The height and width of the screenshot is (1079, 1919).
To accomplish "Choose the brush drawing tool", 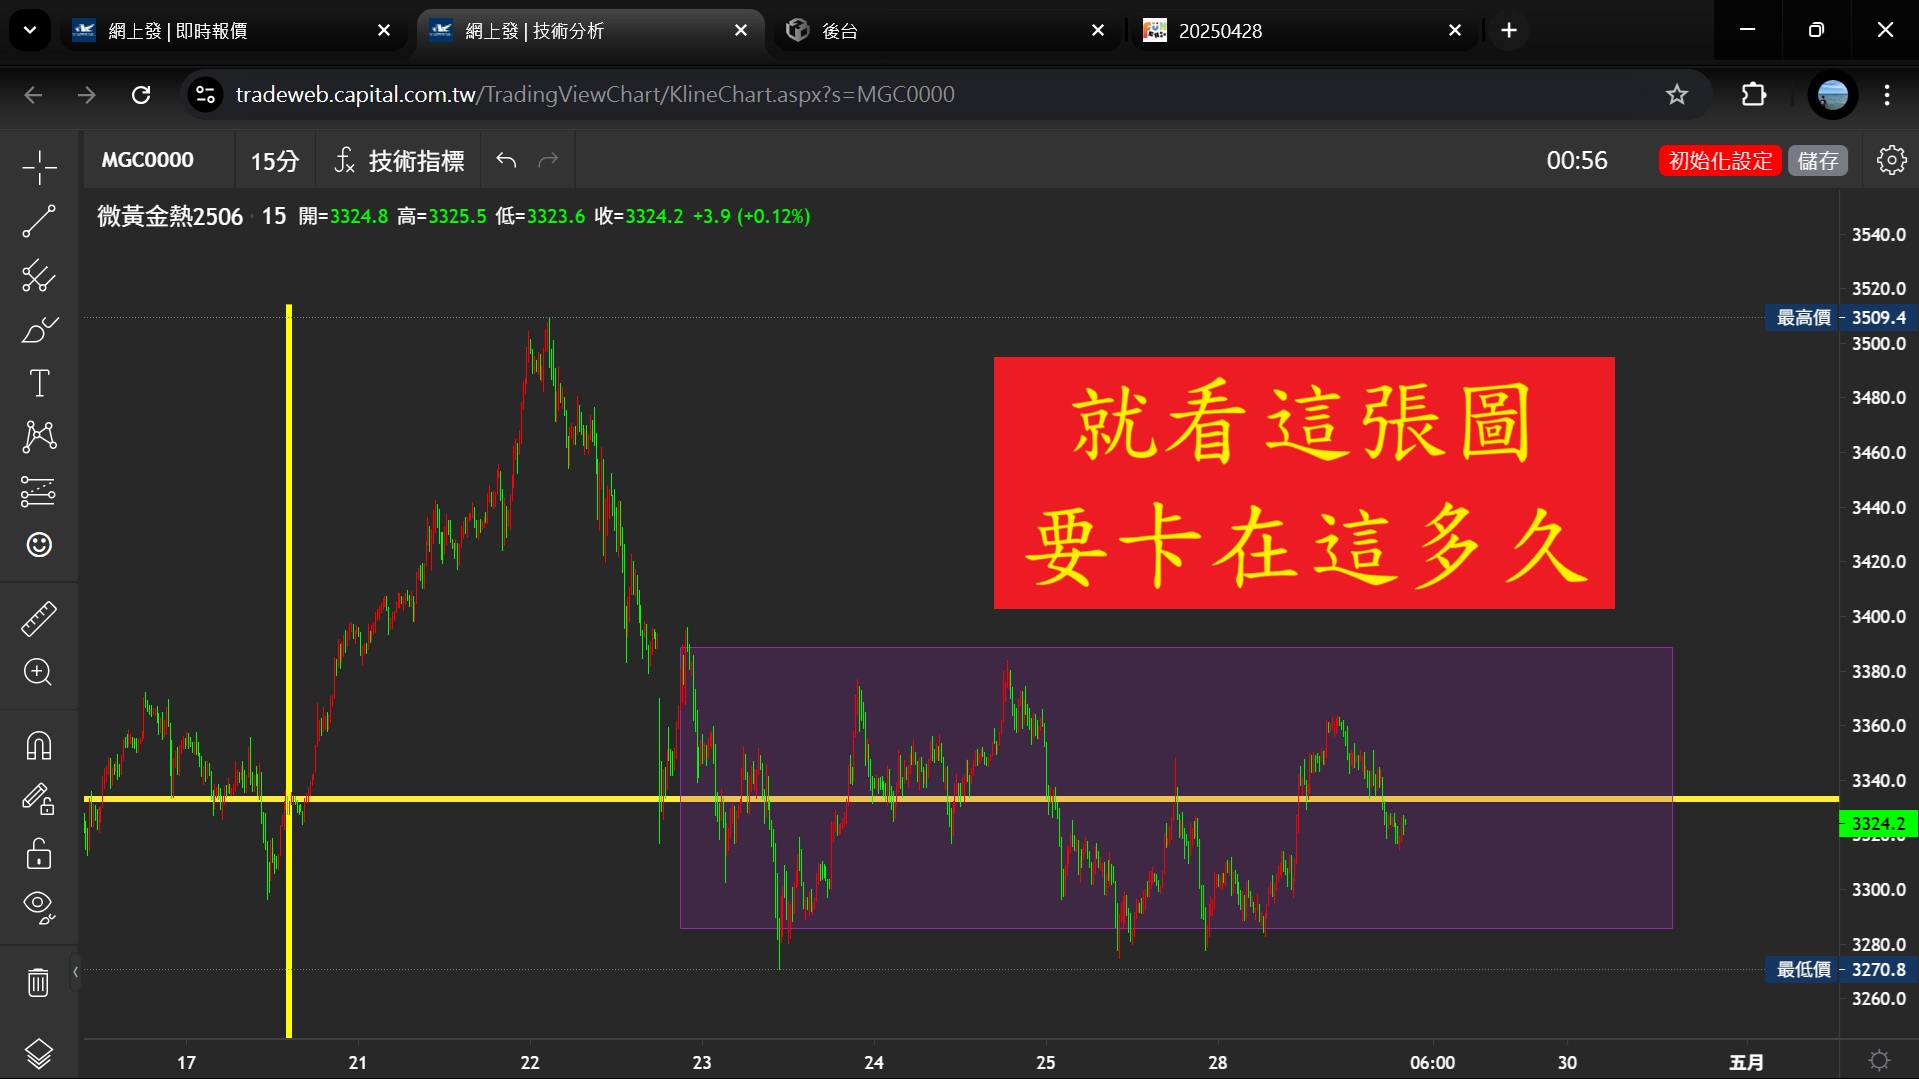I will (39, 330).
